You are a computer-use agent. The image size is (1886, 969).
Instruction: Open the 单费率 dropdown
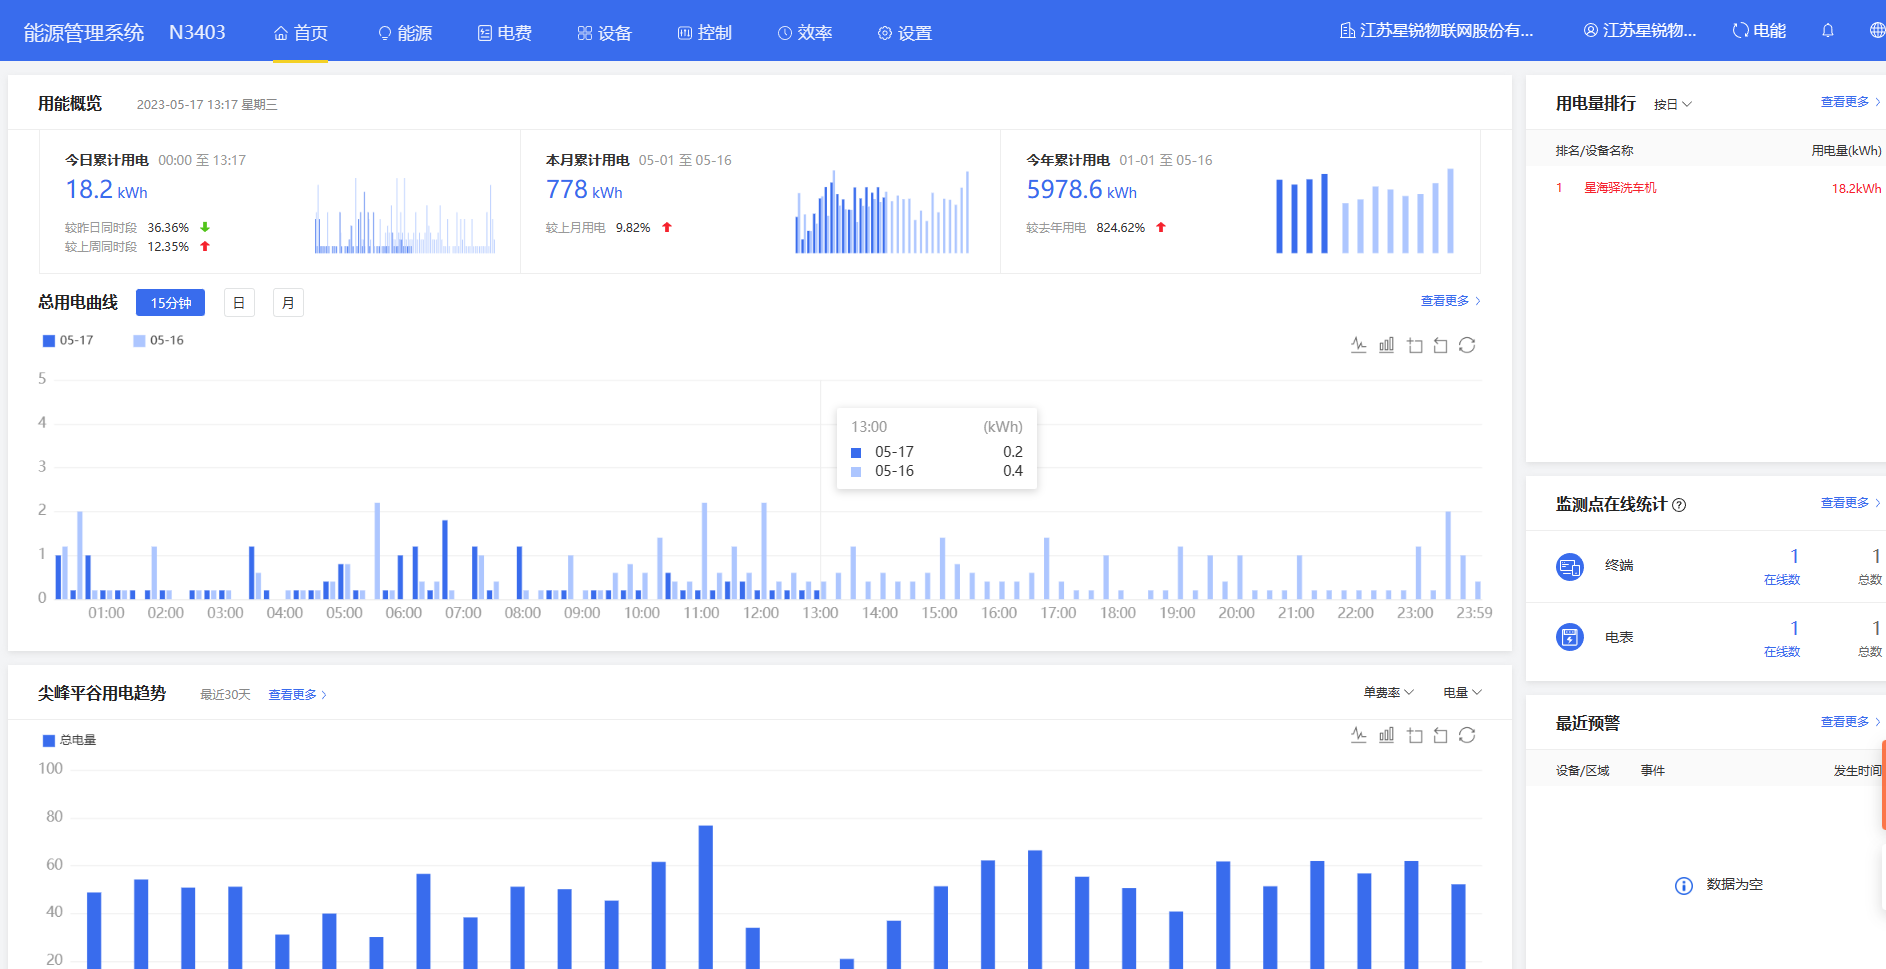click(x=1388, y=693)
